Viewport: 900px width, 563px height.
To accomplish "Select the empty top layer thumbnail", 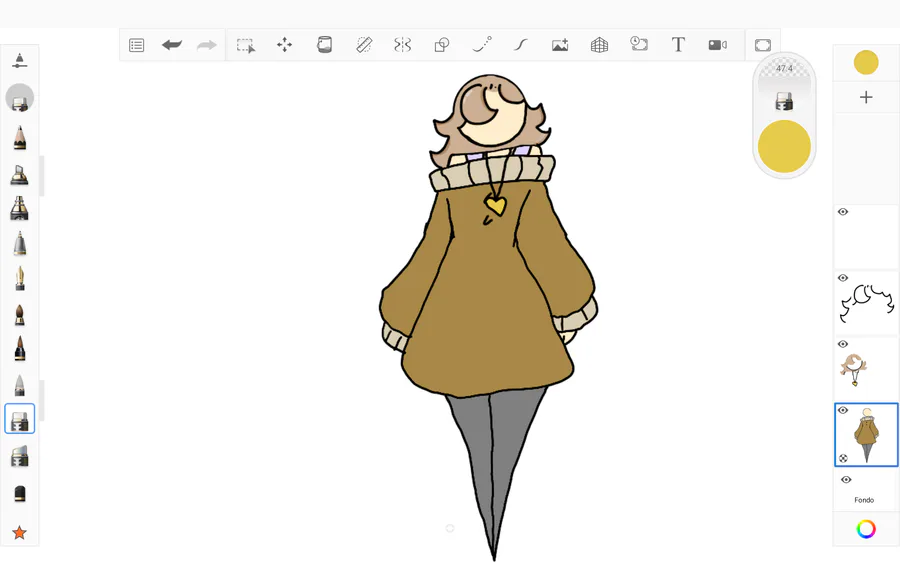I will [x=866, y=236].
